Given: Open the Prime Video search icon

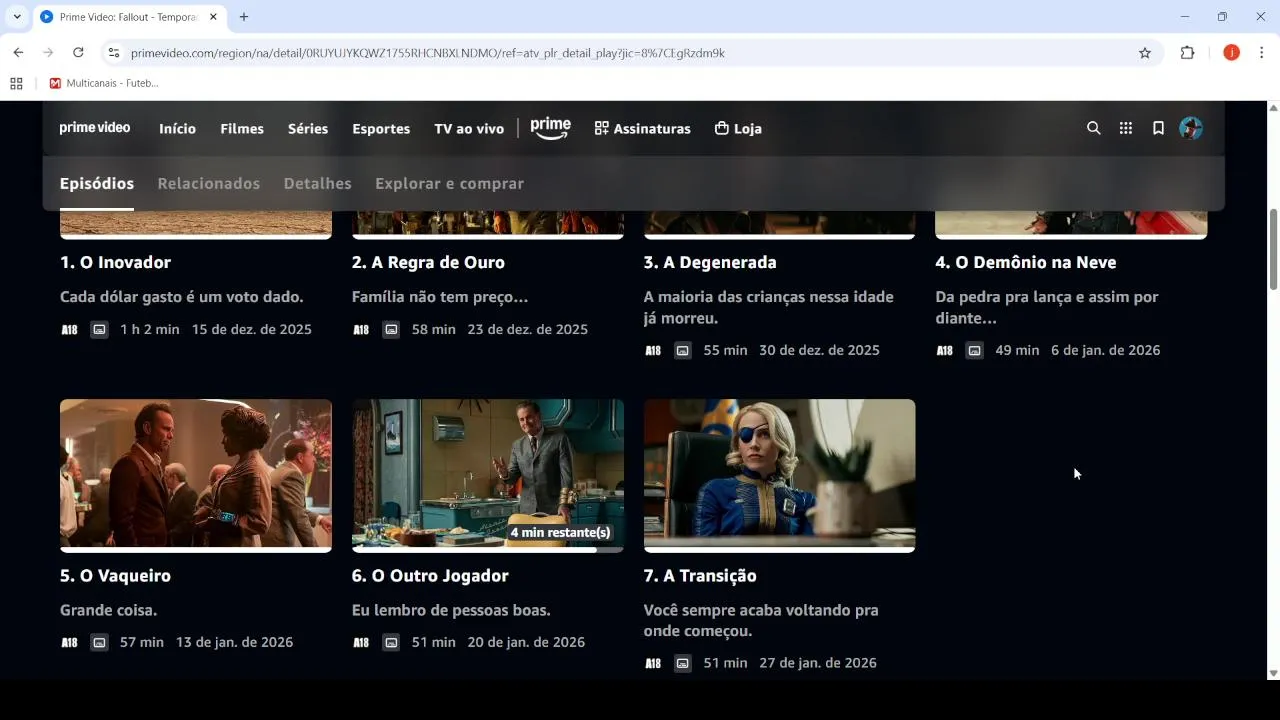Looking at the screenshot, I should coord(1093,128).
